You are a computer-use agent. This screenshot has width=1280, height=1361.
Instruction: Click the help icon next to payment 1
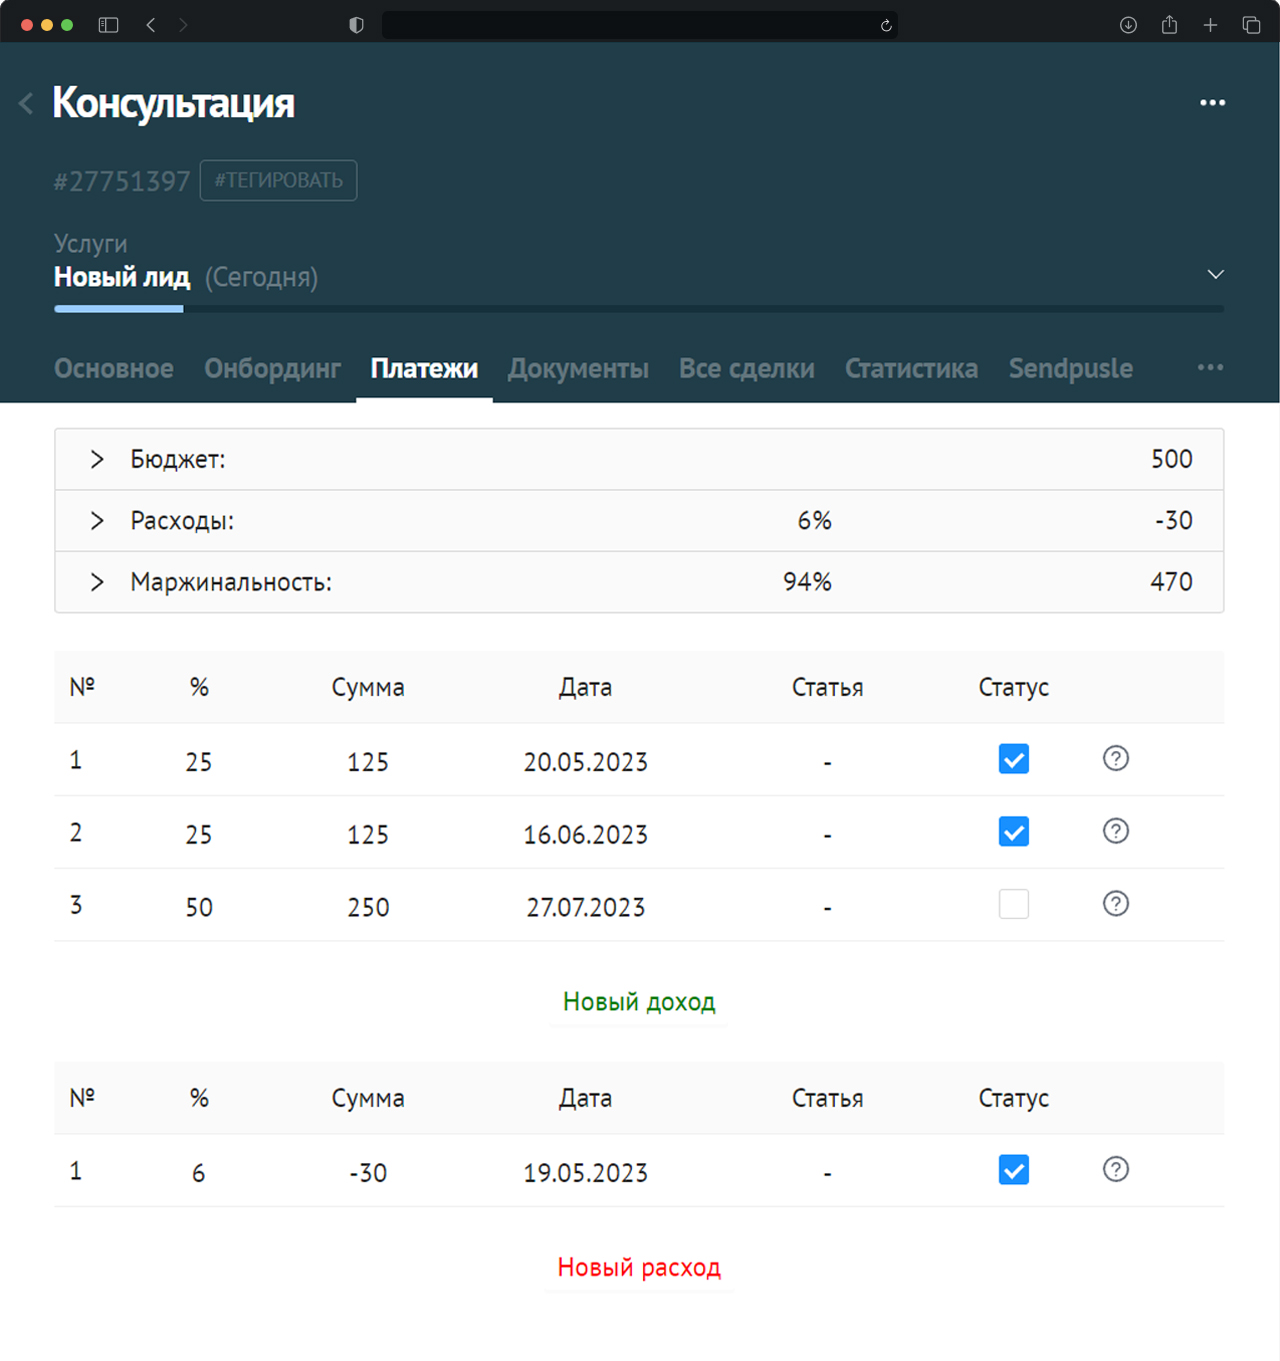[1116, 759]
